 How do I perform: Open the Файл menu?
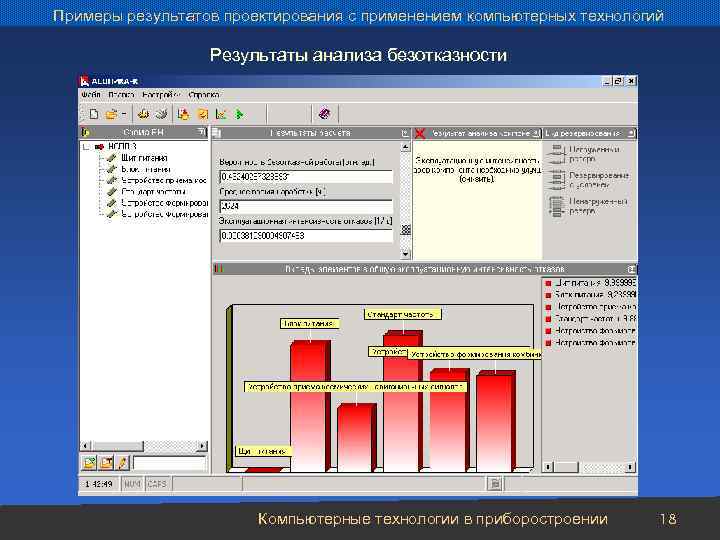tap(91, 95)
